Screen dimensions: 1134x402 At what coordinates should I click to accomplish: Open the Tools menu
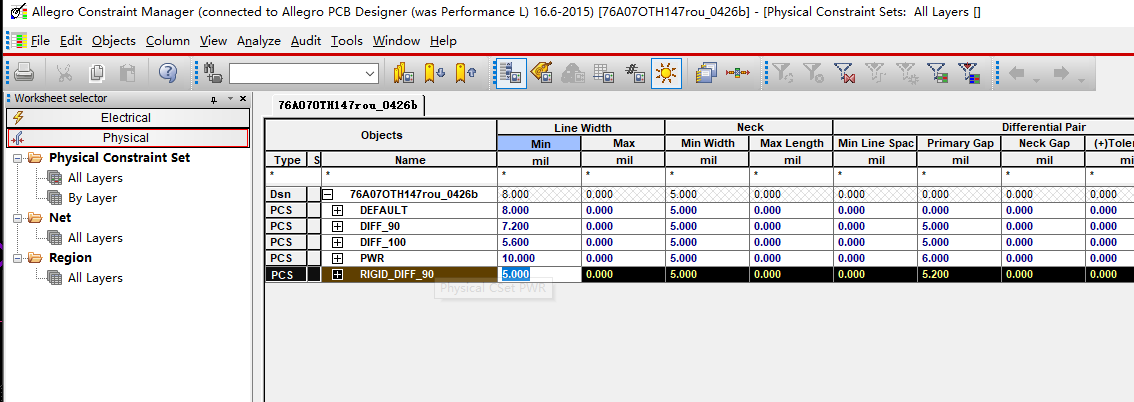pos(347,41)
